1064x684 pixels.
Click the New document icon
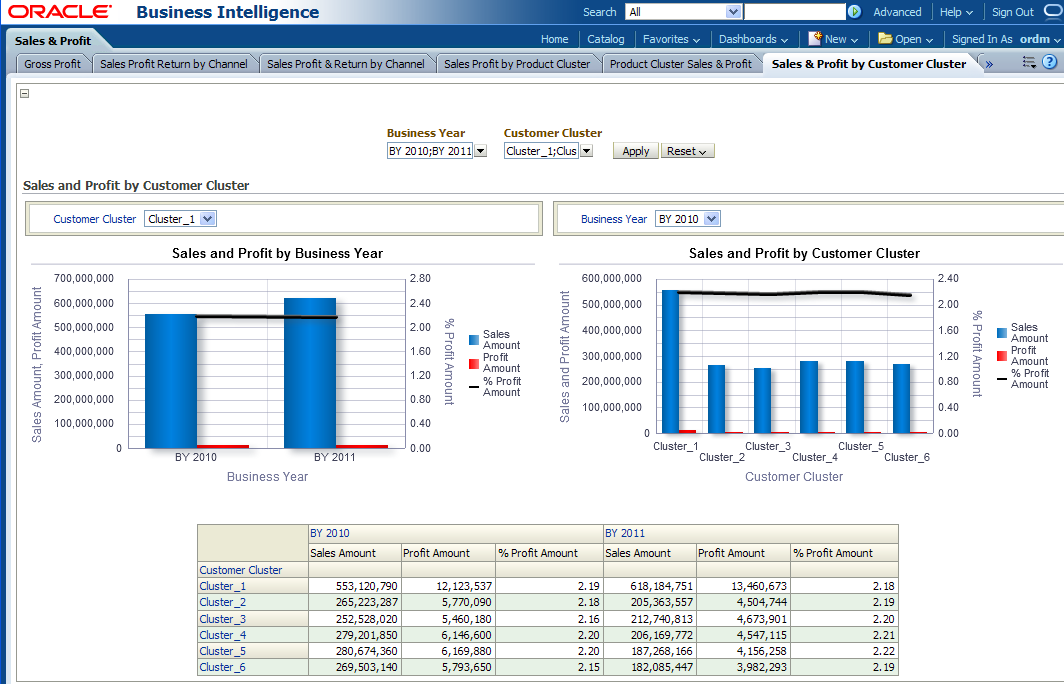point(815,38)
